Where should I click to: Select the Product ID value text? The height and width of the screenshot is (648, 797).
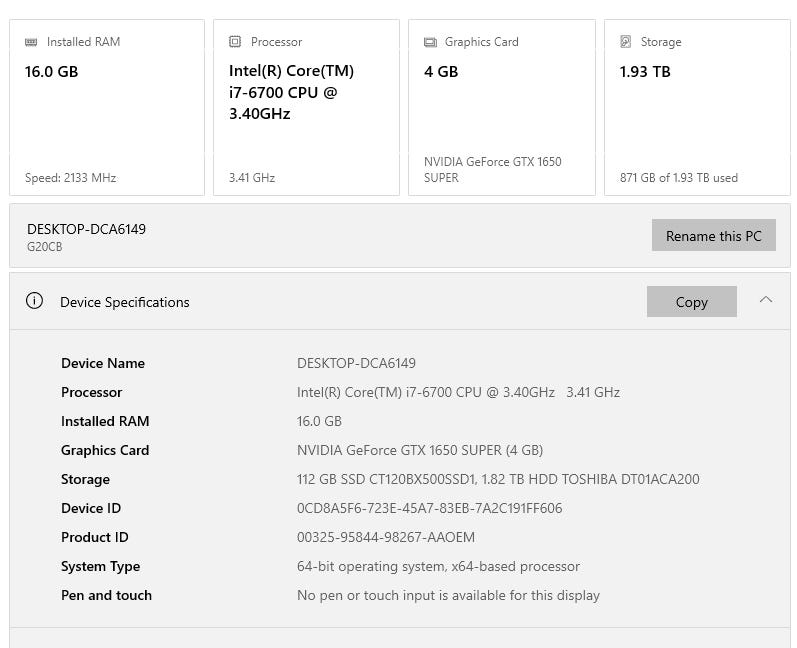385,537
